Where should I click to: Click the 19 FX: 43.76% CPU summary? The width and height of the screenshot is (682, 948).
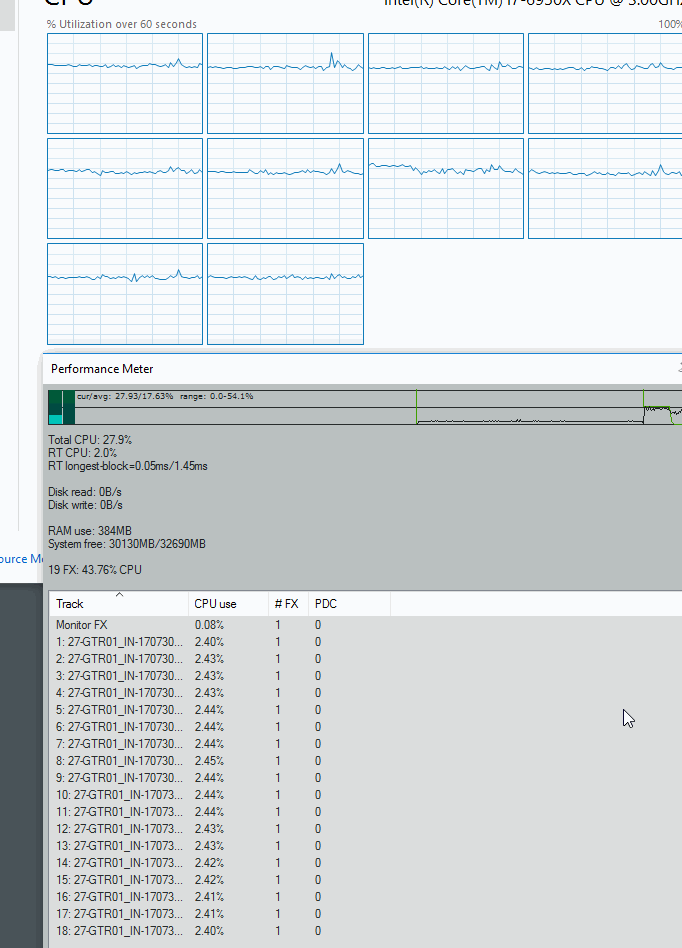94,570
